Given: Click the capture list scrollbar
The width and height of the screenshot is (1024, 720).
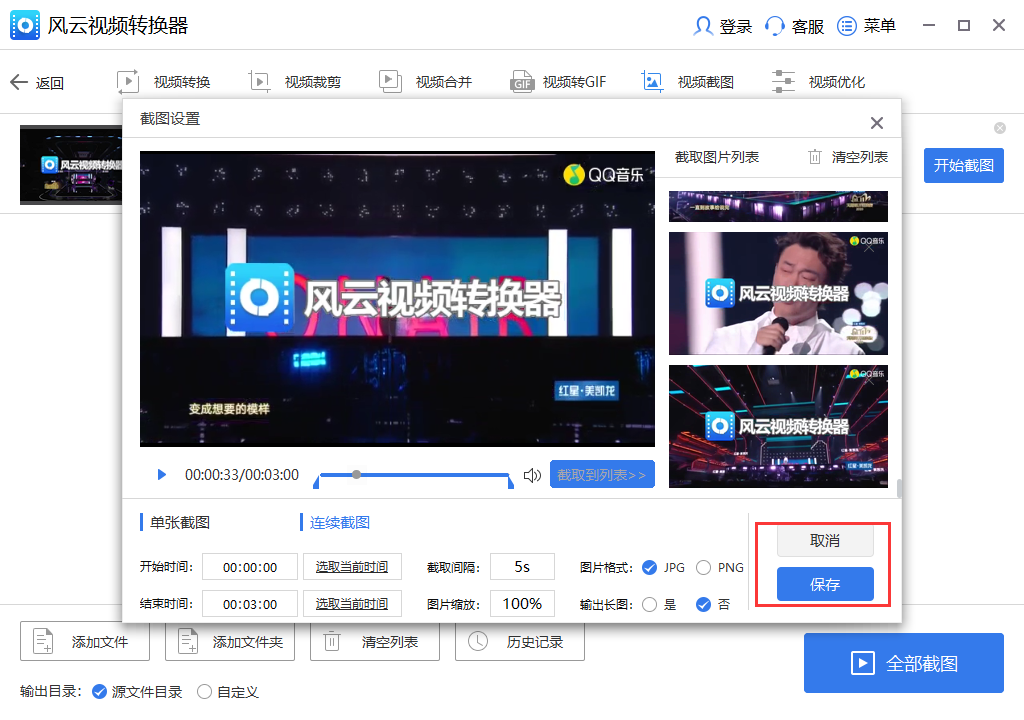Looking at the screenshot, I should point(899,488).
